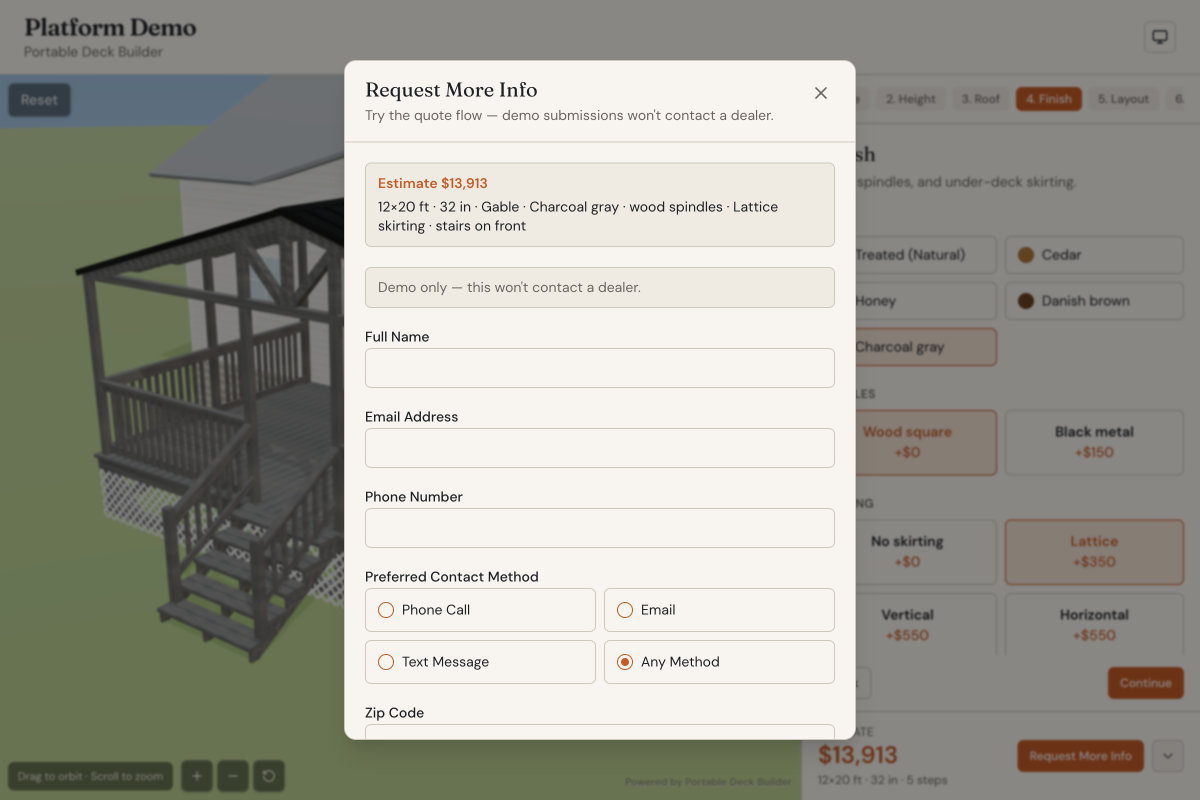
Task: Click the Estimate $13,913 text in dialog
Action: (x=433, y=183)
